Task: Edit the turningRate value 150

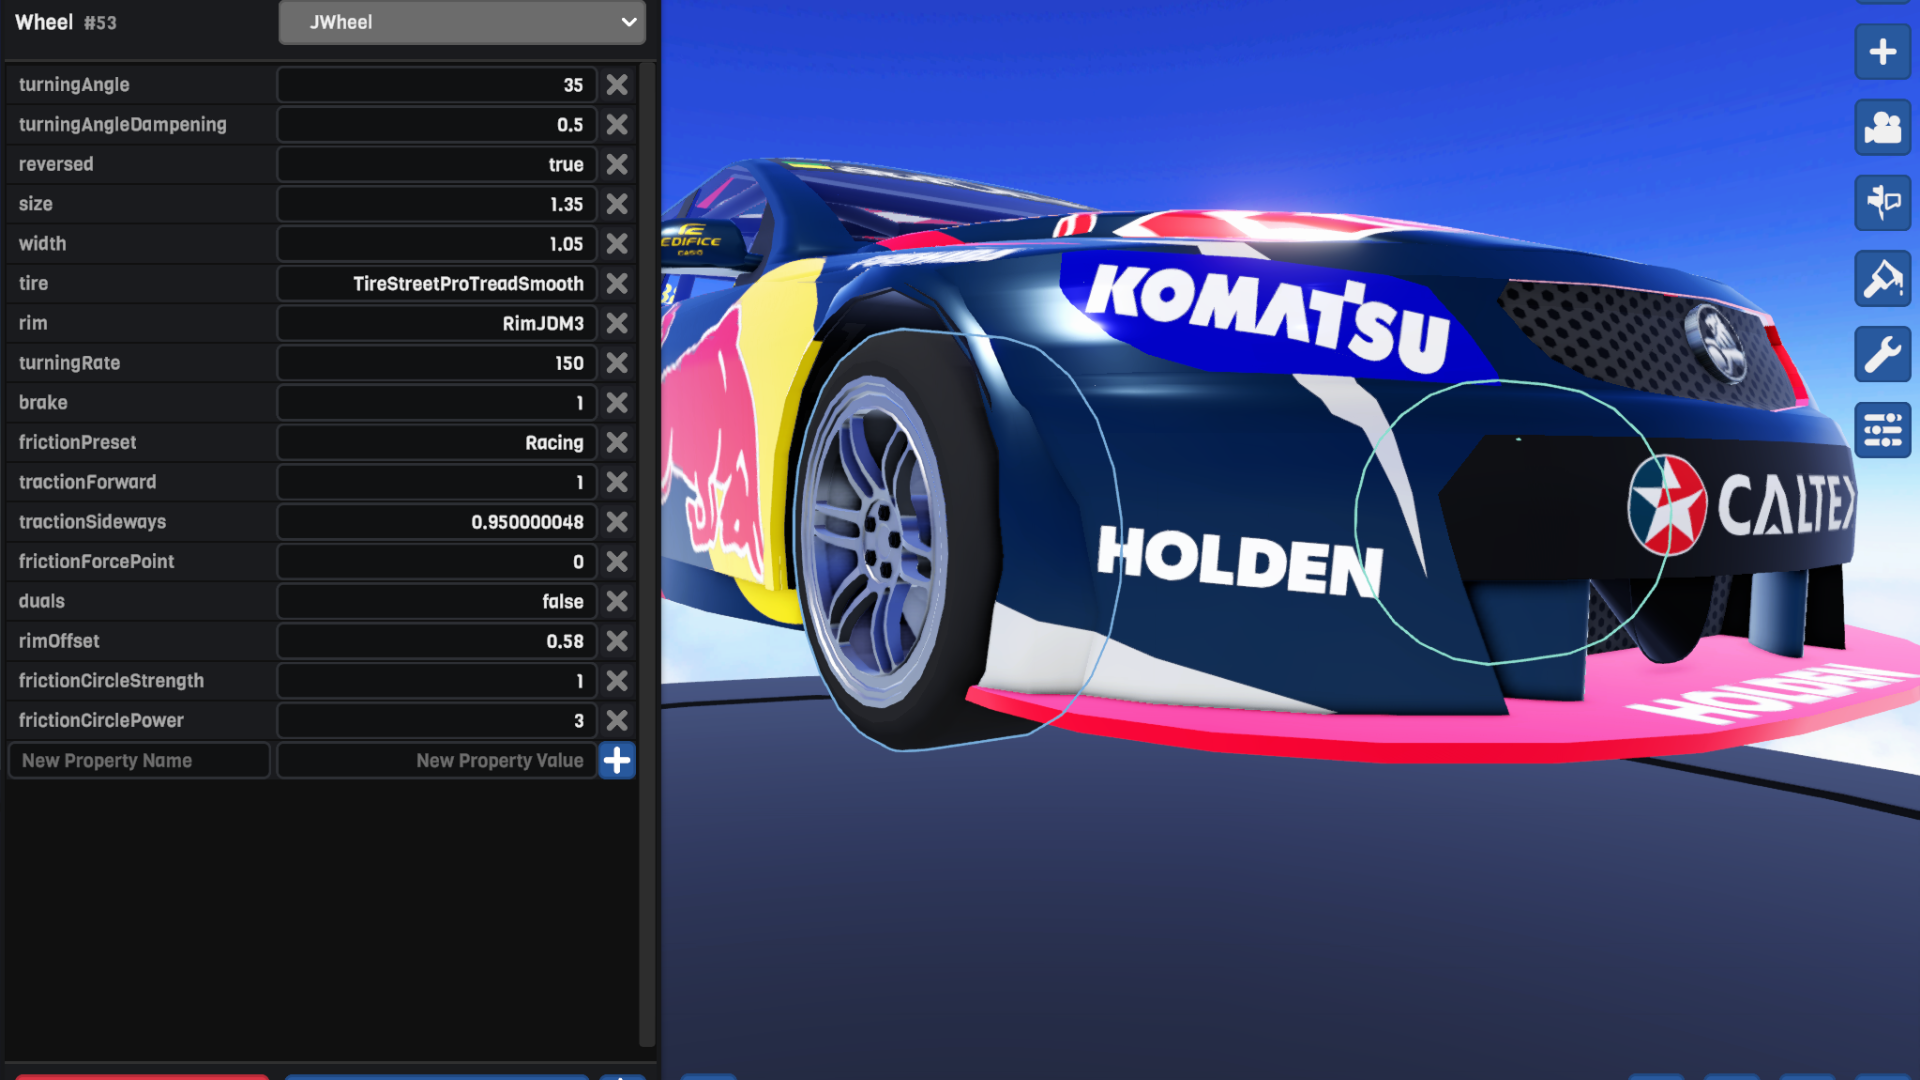Action: [437, 363]
